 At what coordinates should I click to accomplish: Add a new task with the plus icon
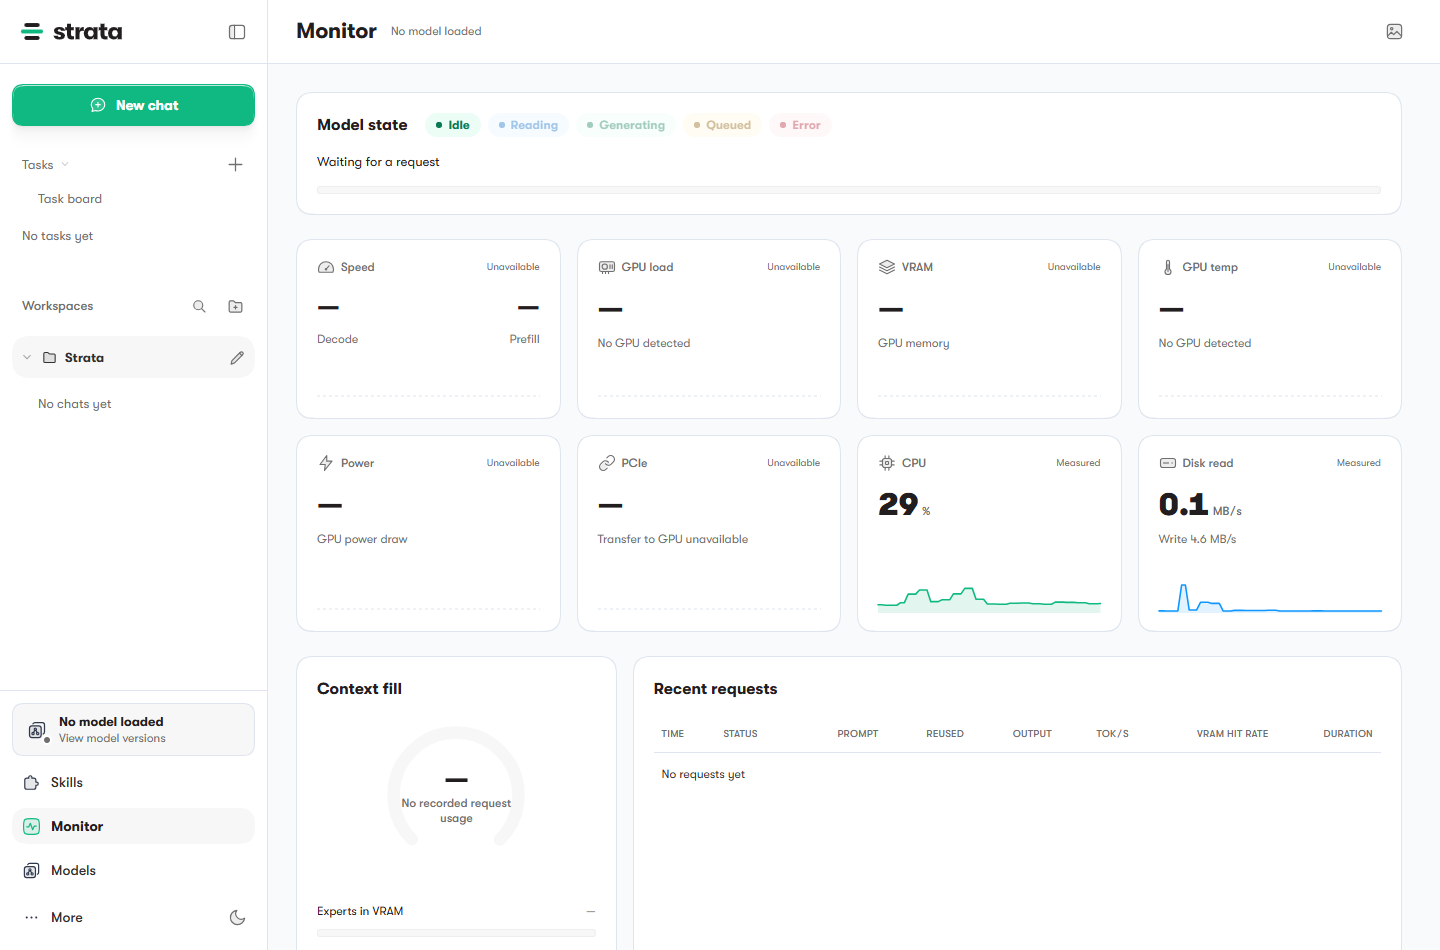click(235, 165)
